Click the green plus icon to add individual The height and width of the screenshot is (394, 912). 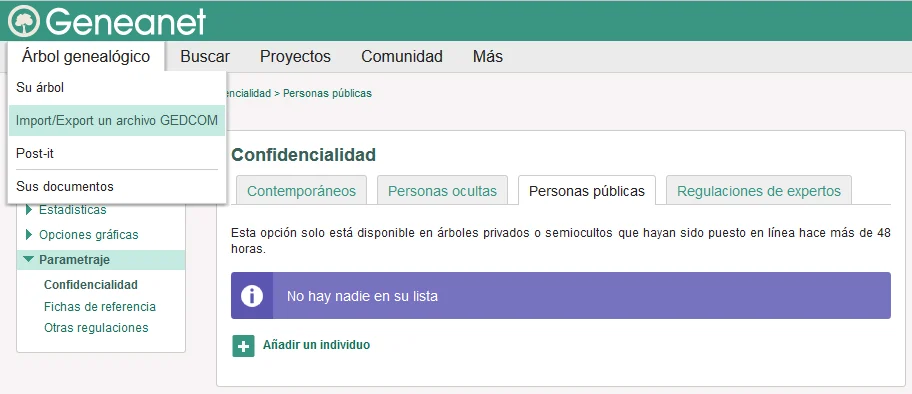coord(243,346)
